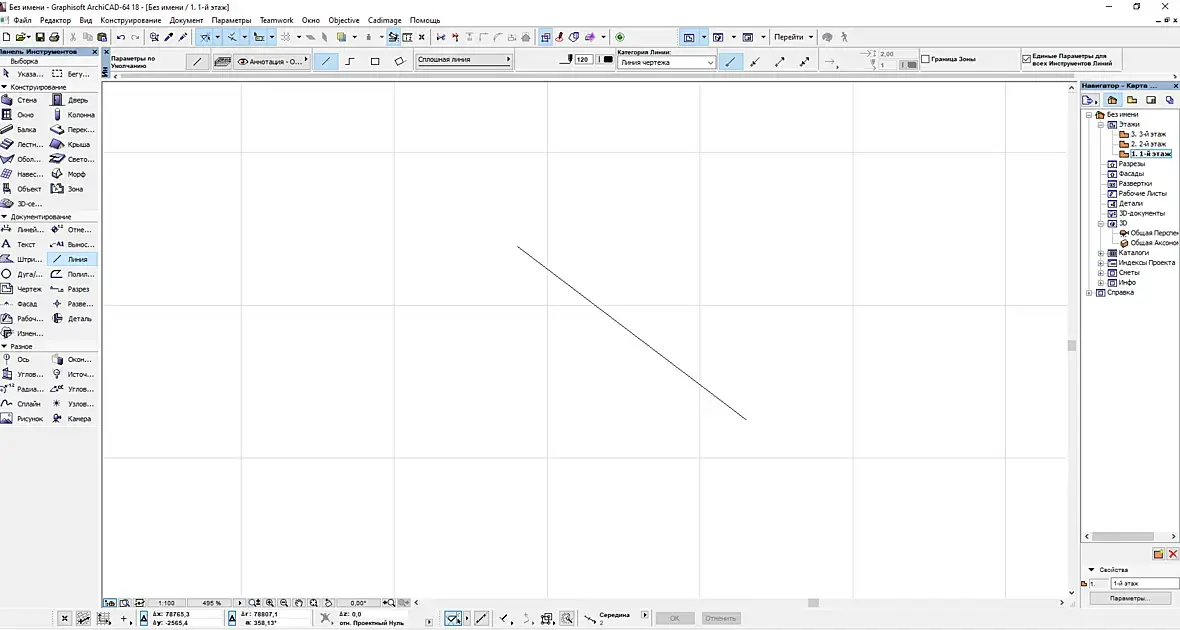The width and height of the screenshot is (1180, 630).
Task: Select the Рисунок (figure) tool
Action: (x=20, y=418)
